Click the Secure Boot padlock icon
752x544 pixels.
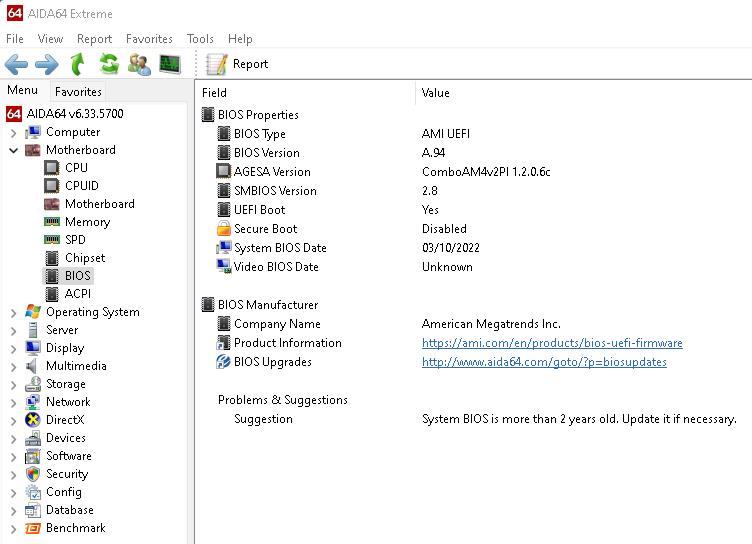click(x=223, y=228)
